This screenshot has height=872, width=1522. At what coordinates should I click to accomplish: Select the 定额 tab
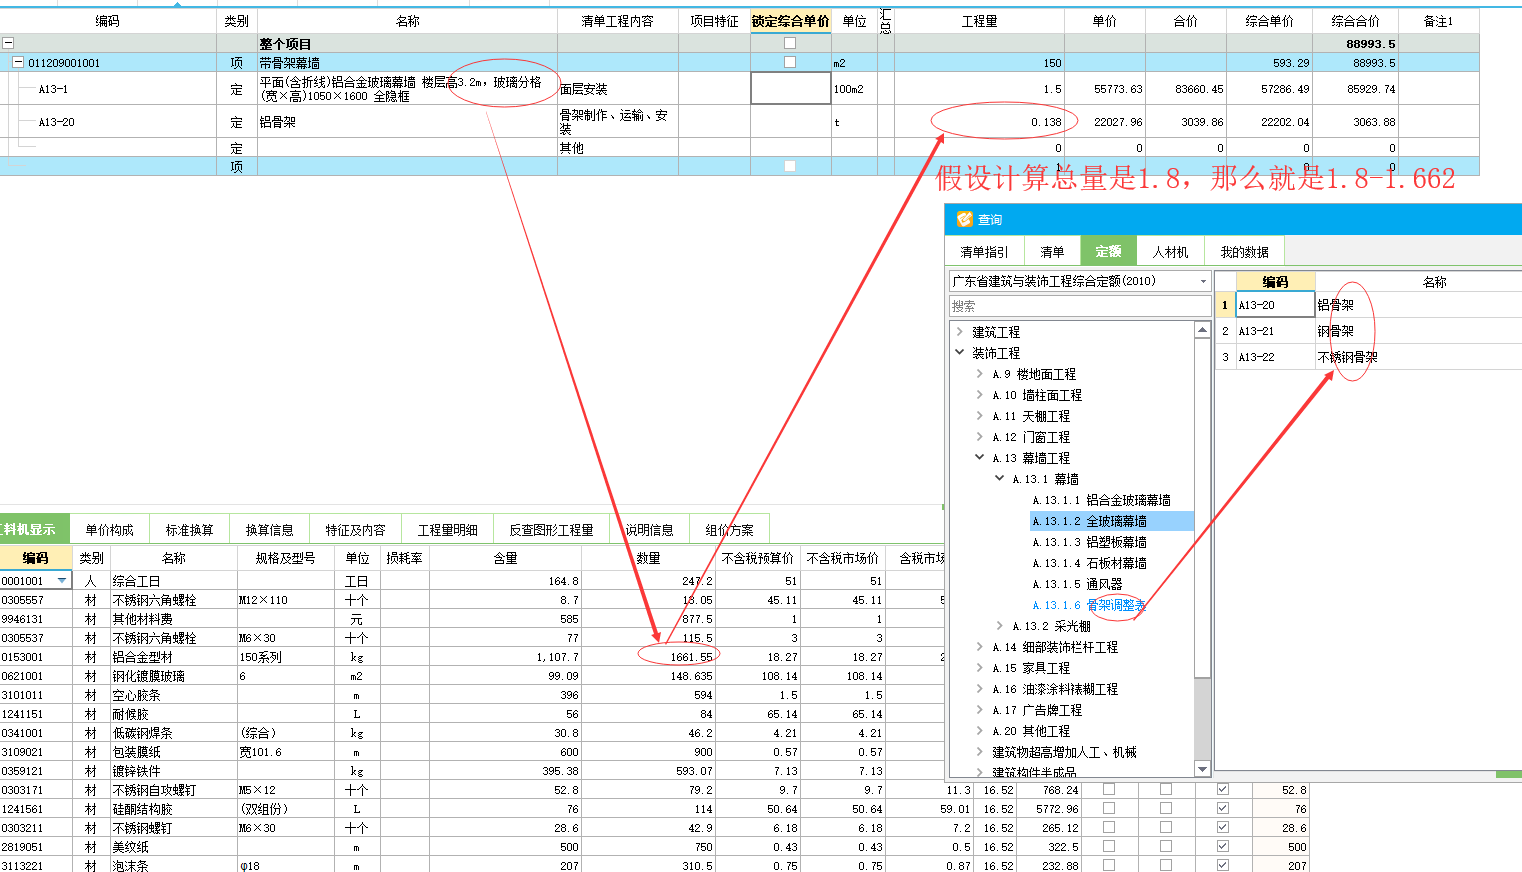(x=1108, y=252)
